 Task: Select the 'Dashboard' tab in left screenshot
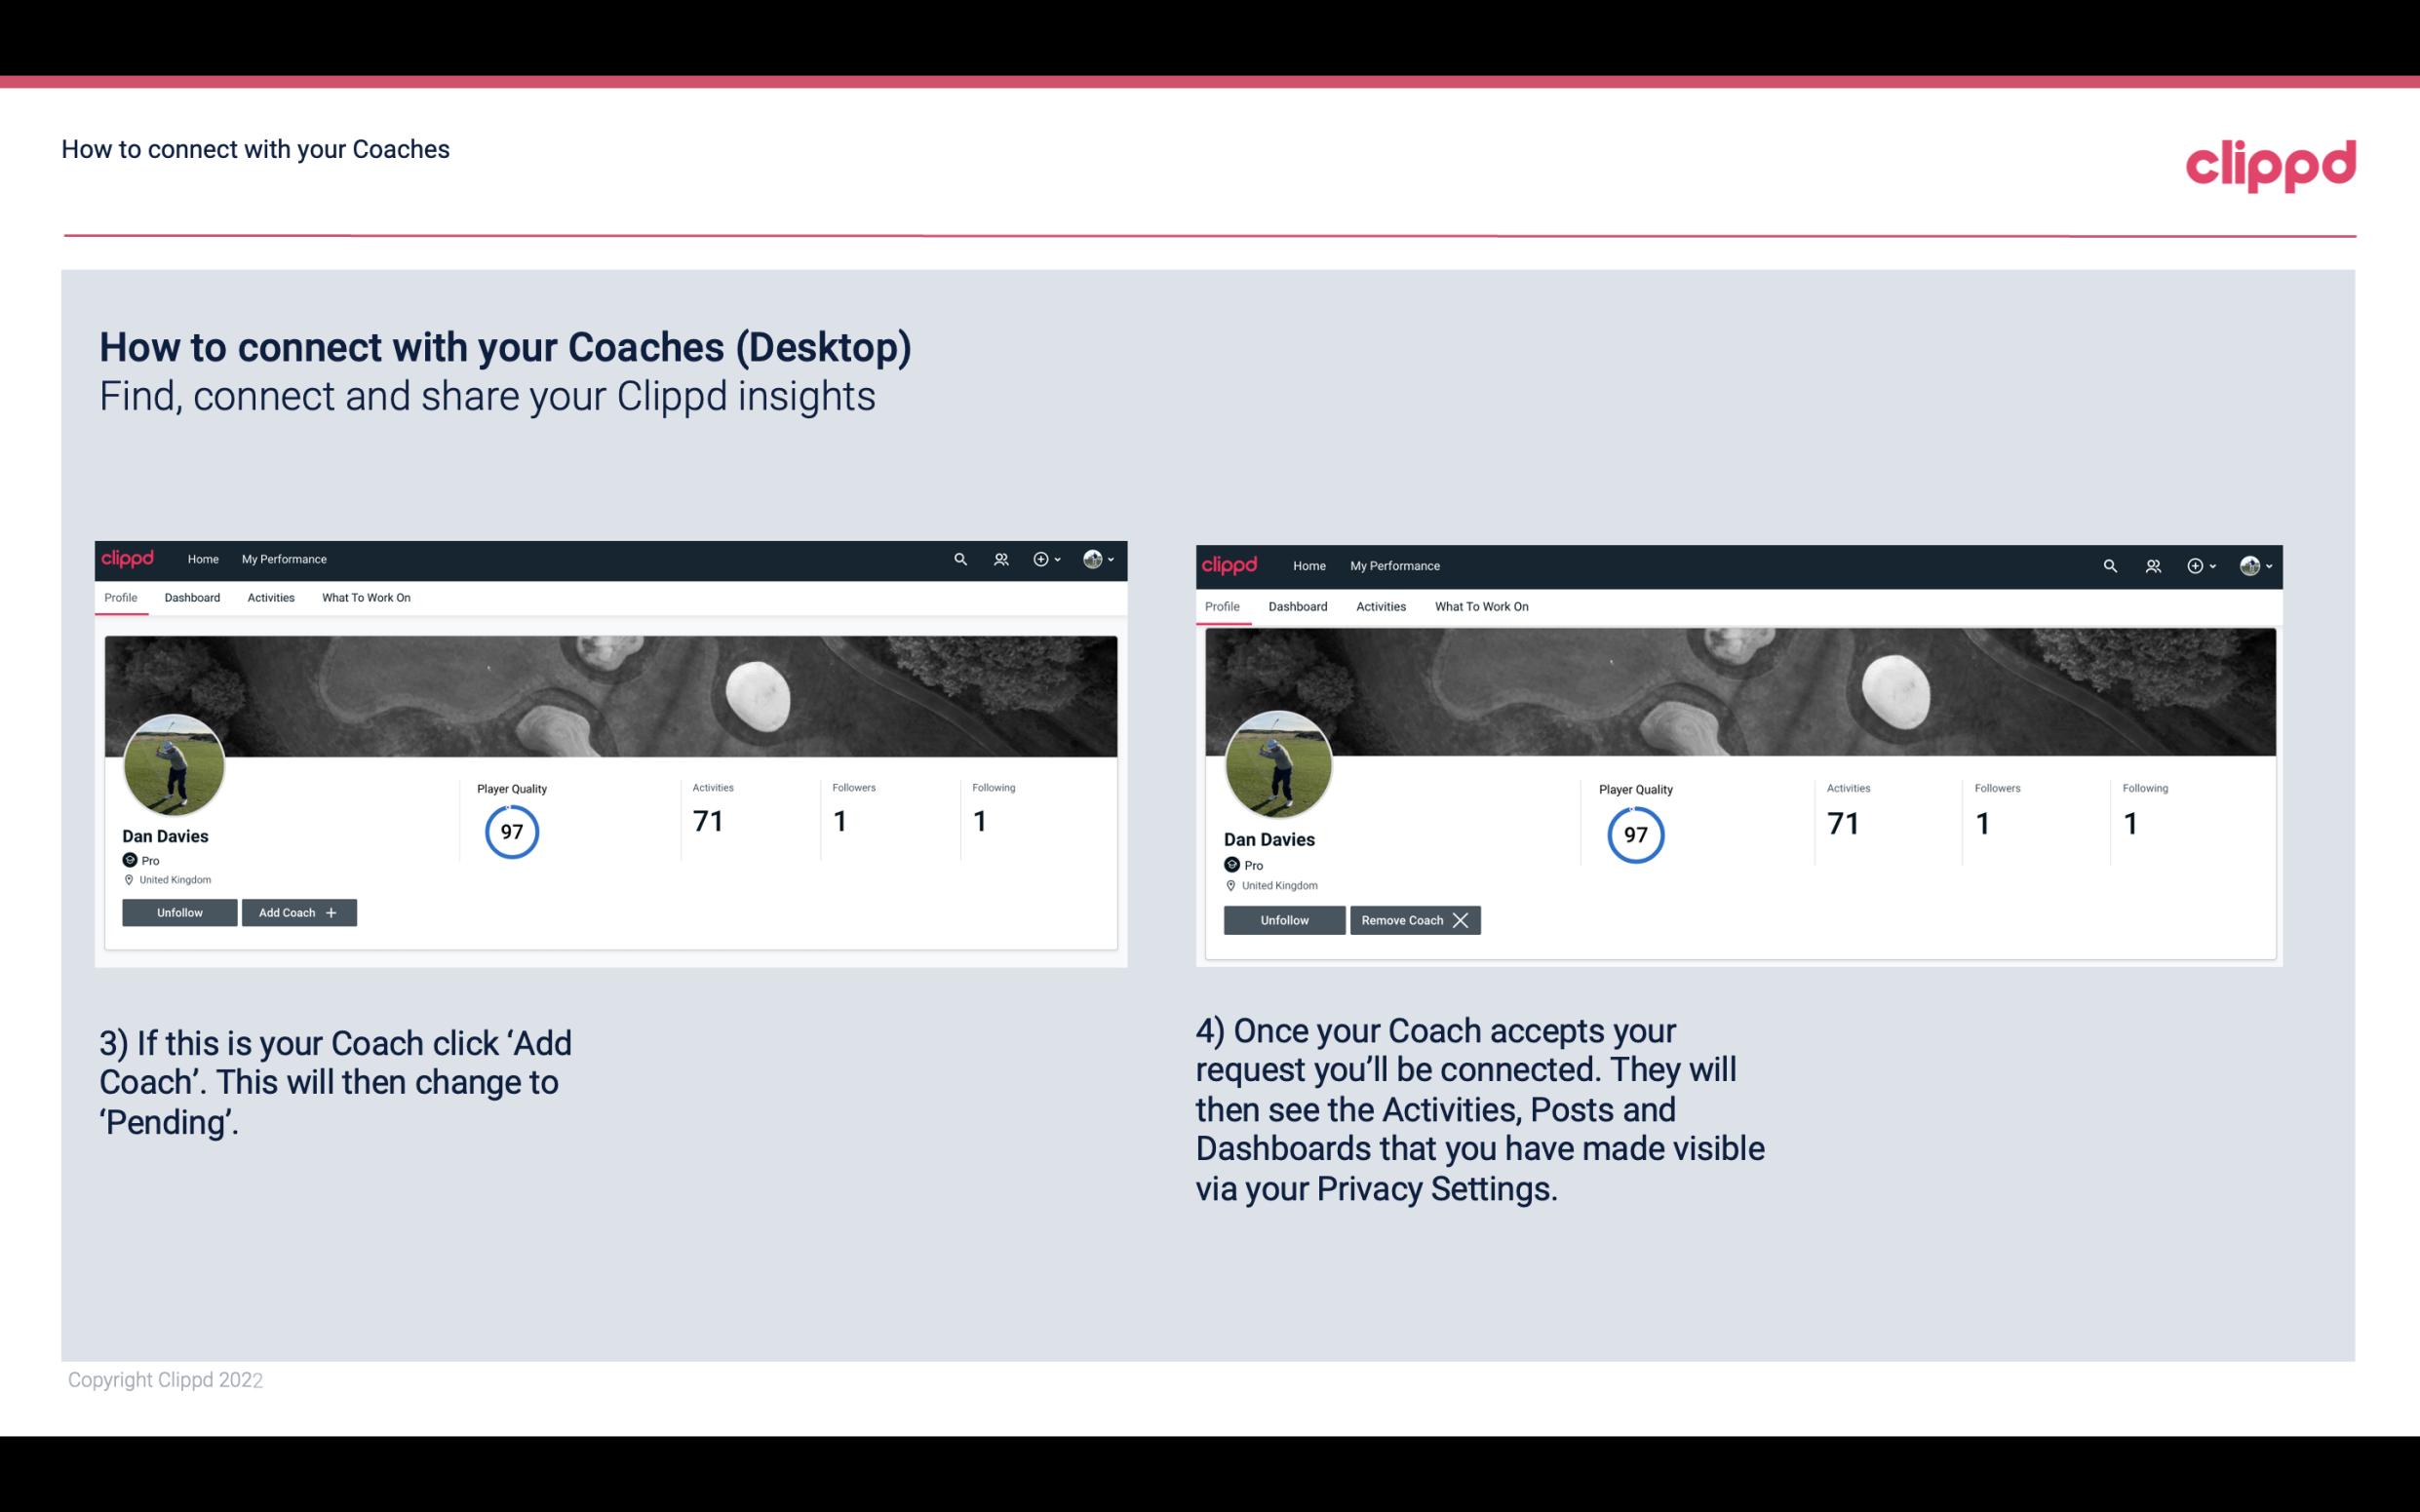(192, 598)
